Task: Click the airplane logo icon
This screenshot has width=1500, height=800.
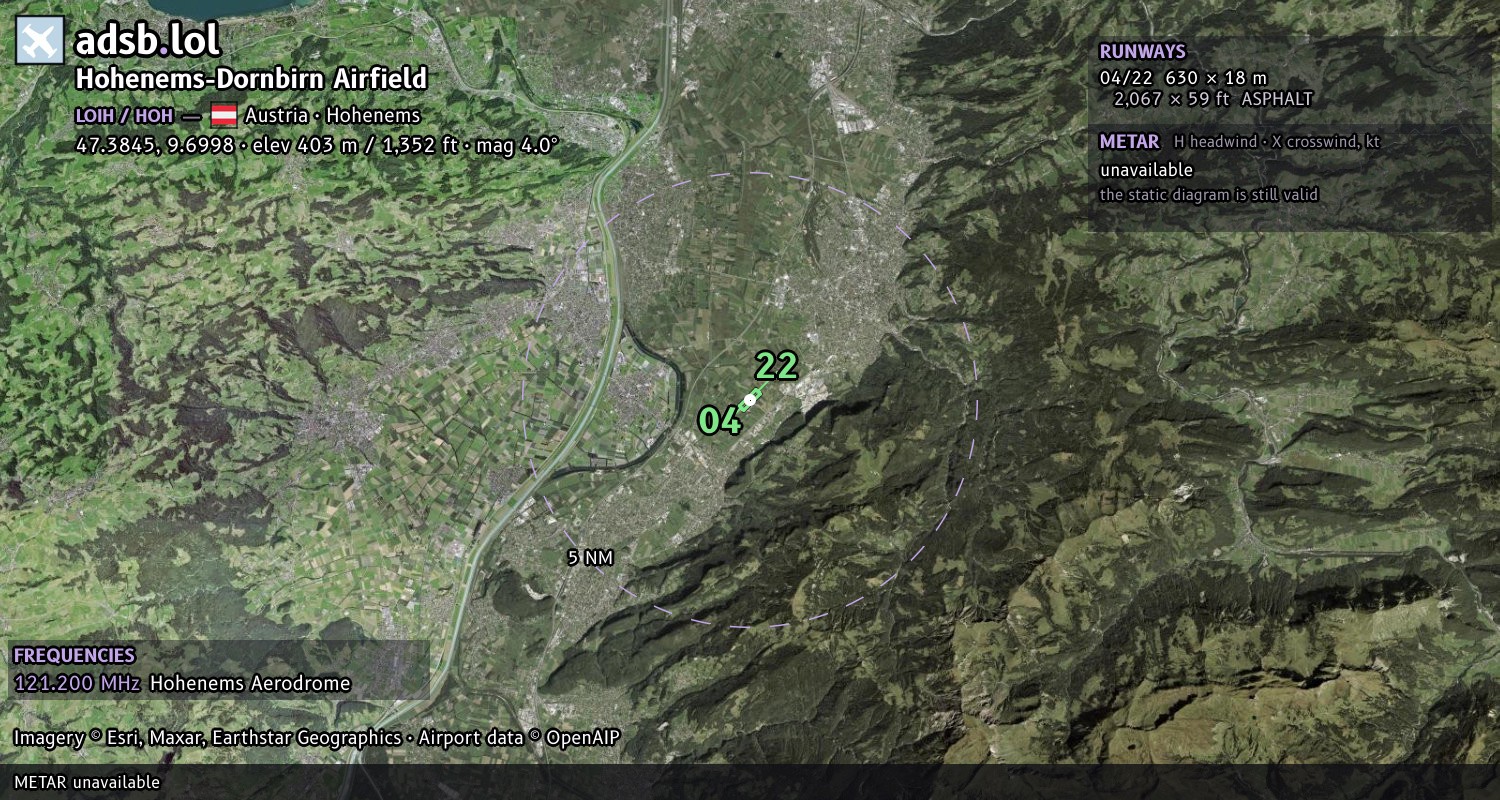Action: [x=40, y=40]
